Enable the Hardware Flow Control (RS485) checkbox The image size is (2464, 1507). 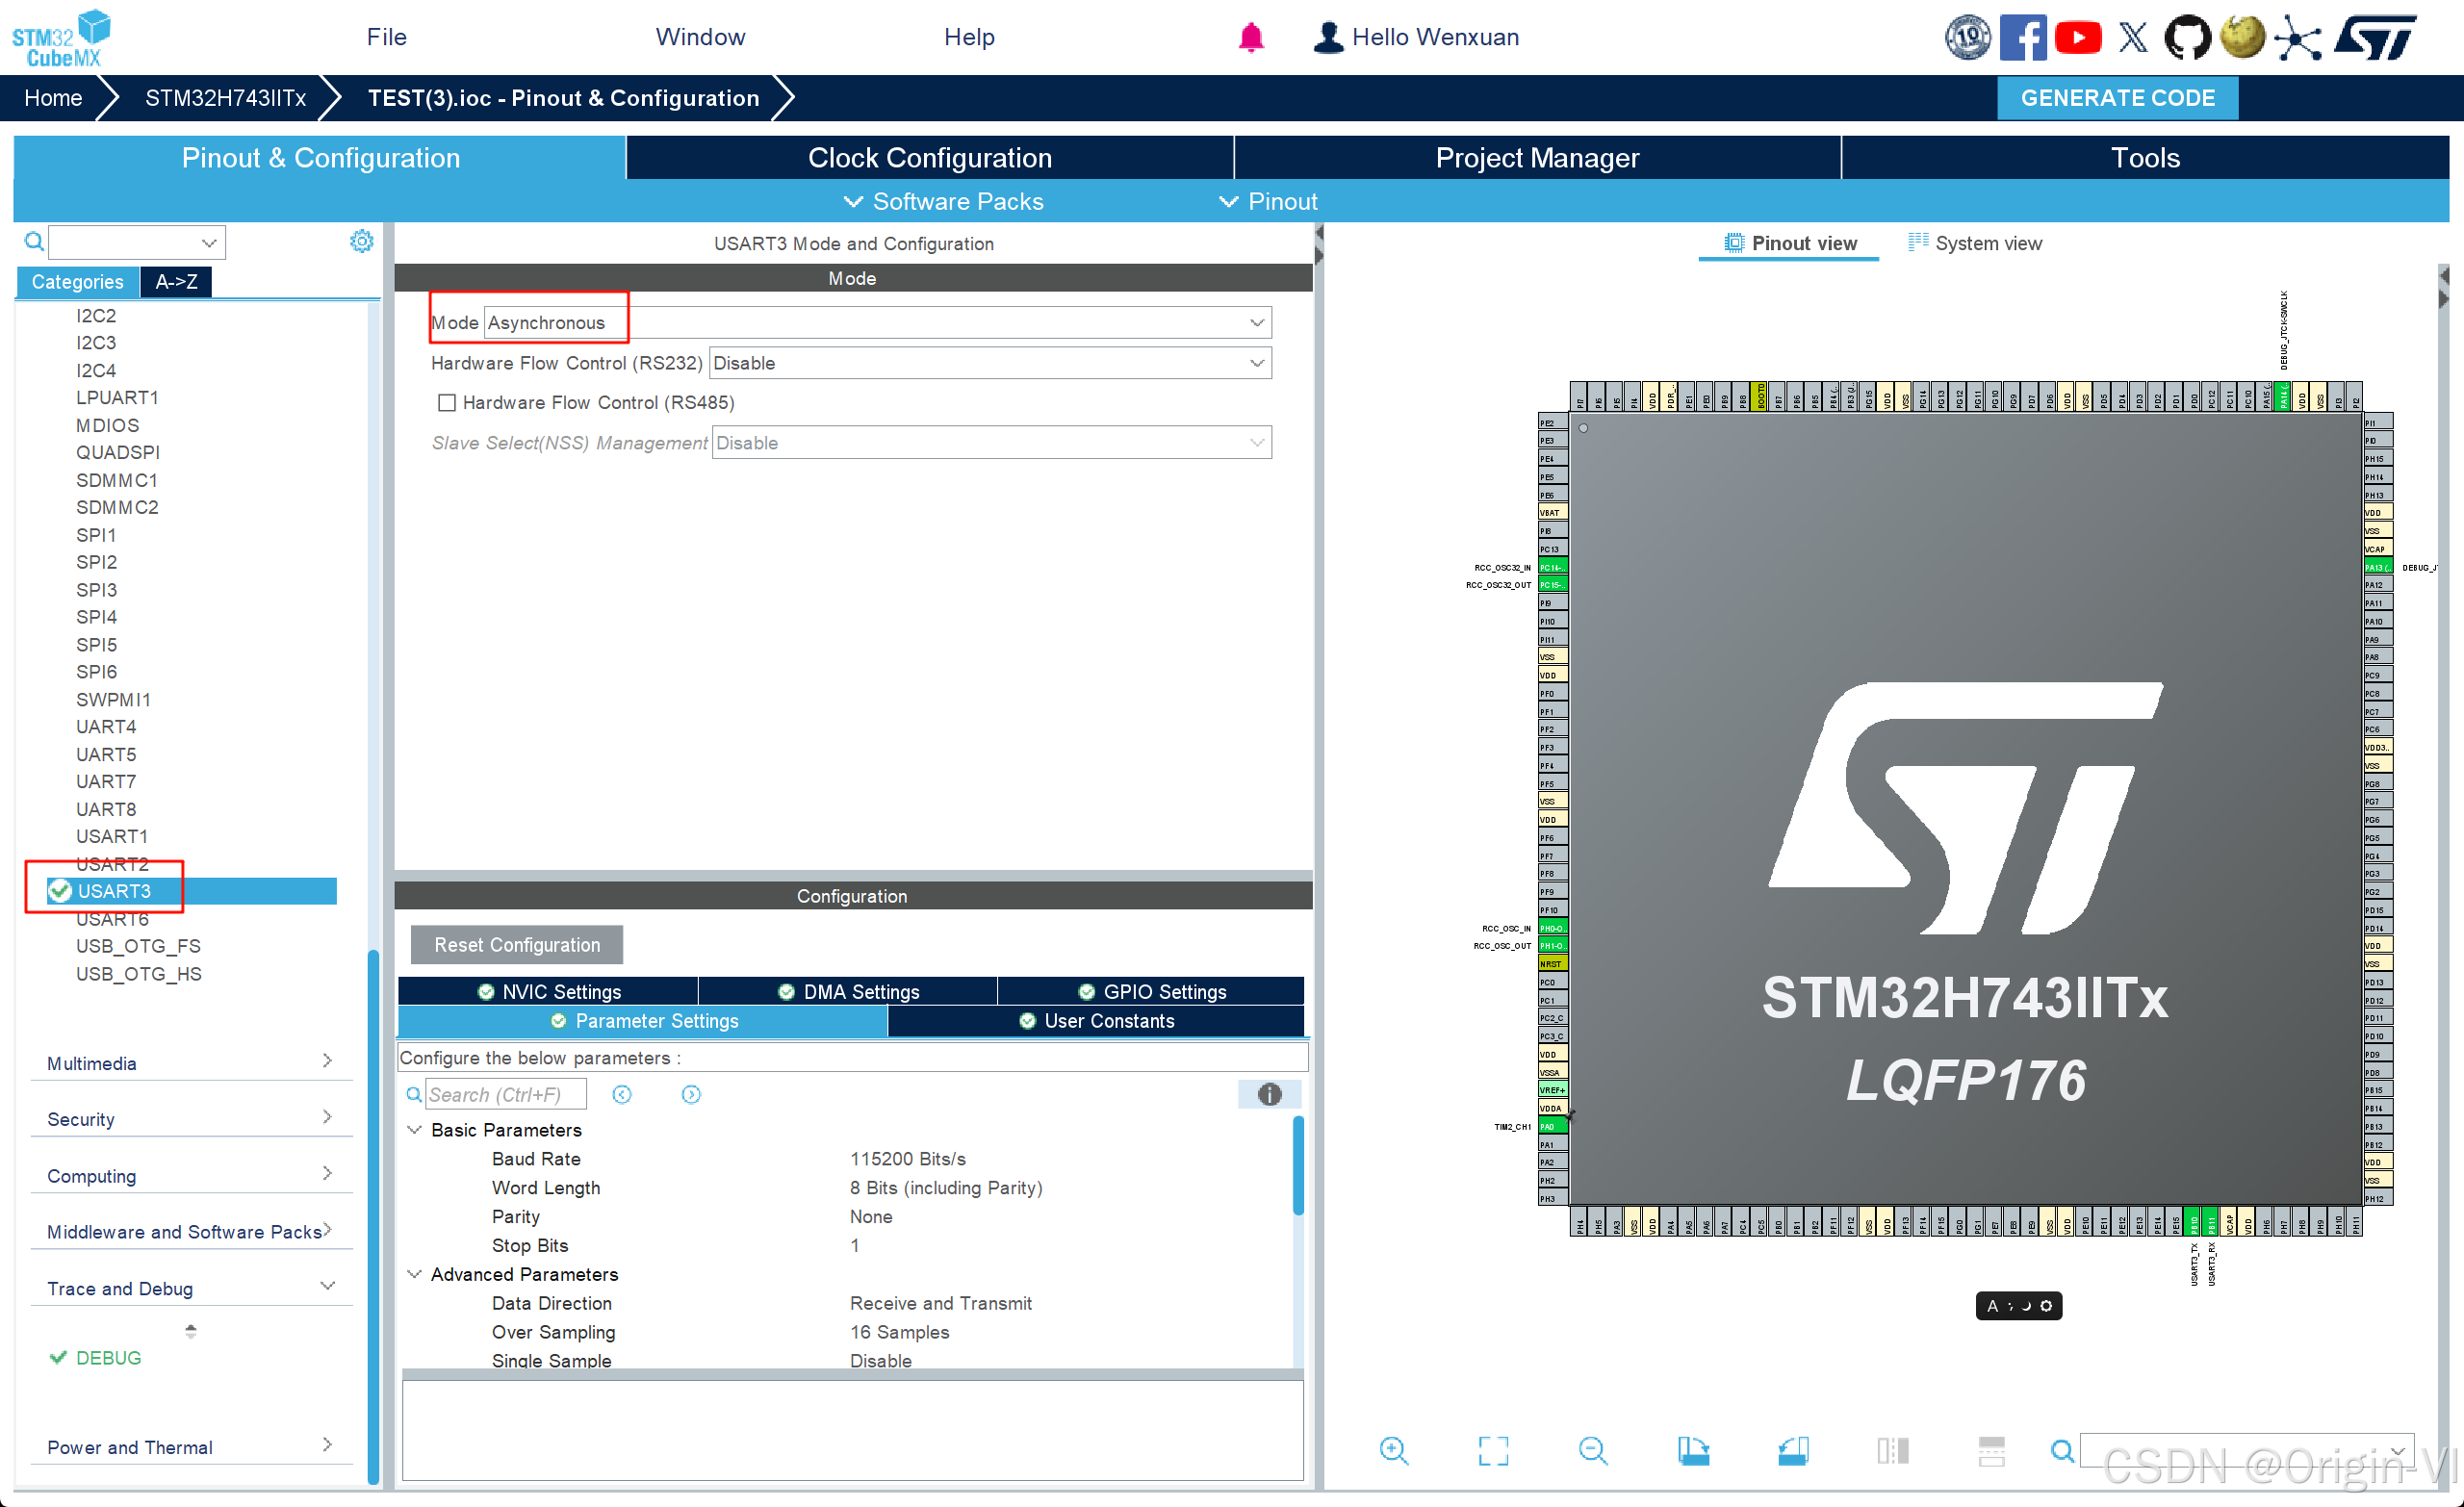tap(447, 403)
